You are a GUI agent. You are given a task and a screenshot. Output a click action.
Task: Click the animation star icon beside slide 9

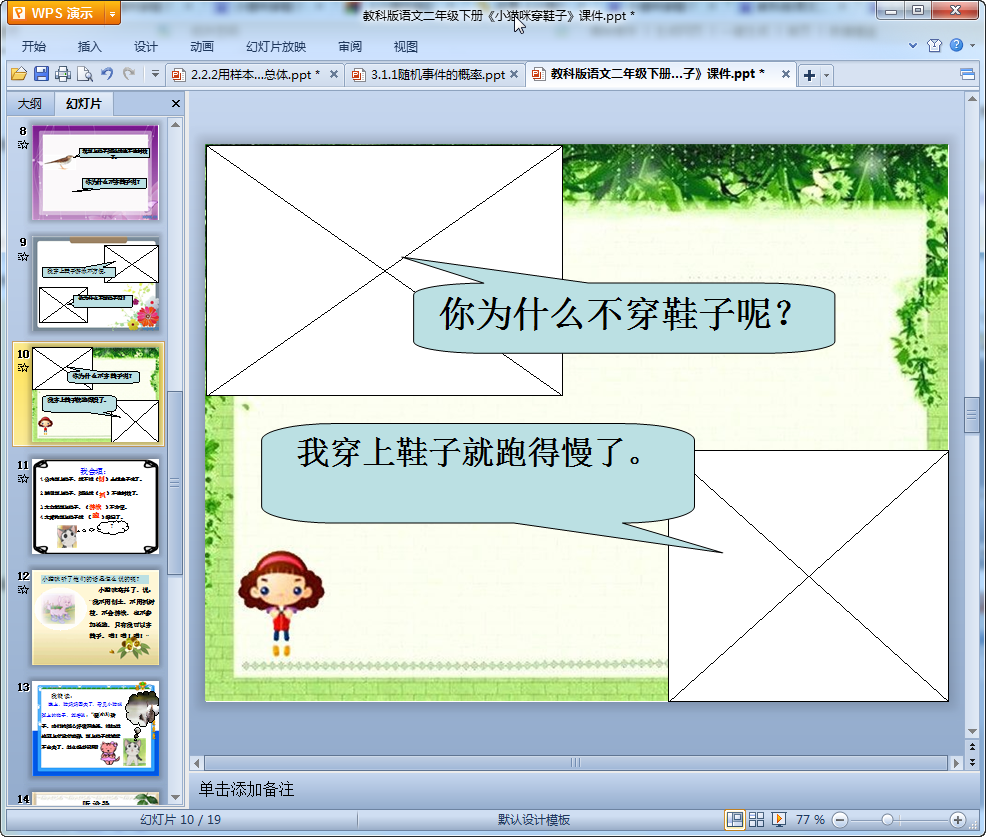pos(23,257)
